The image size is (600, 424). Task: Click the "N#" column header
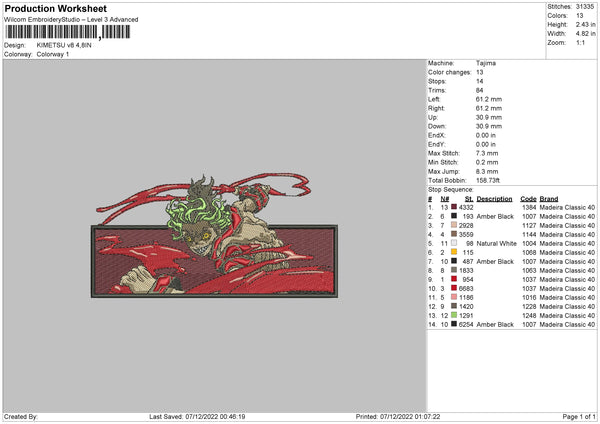pos(445,199)
